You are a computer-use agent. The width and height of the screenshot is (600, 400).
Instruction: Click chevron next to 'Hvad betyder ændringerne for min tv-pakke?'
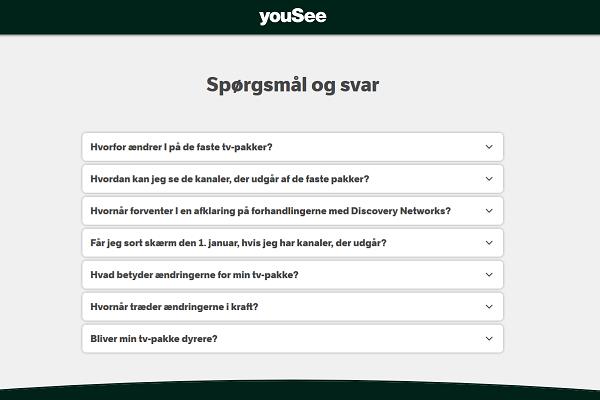489,275
